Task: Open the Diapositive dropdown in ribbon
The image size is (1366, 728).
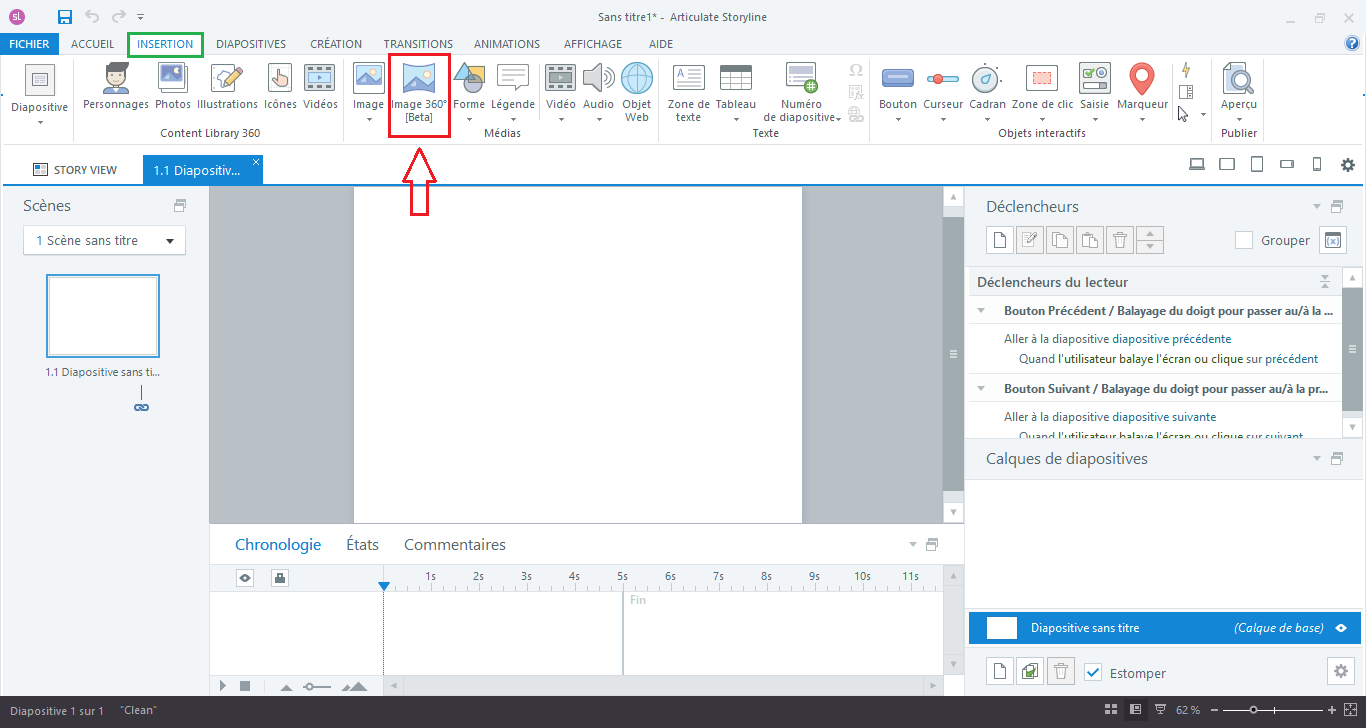Action: click(40, 94)
